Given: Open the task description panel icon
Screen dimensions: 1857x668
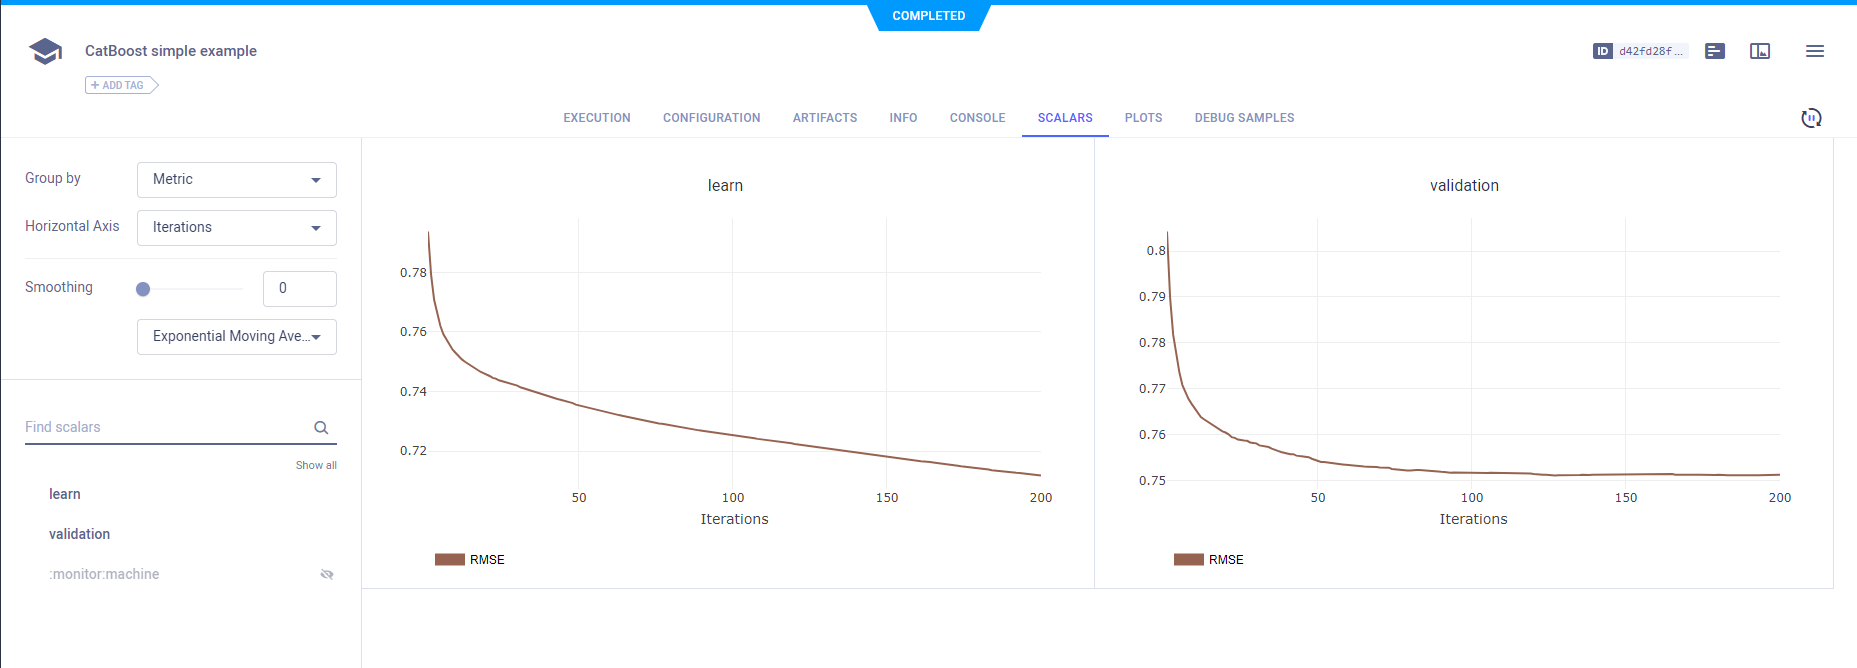Looking at the screenshot, I should [x=1715, y=51].
